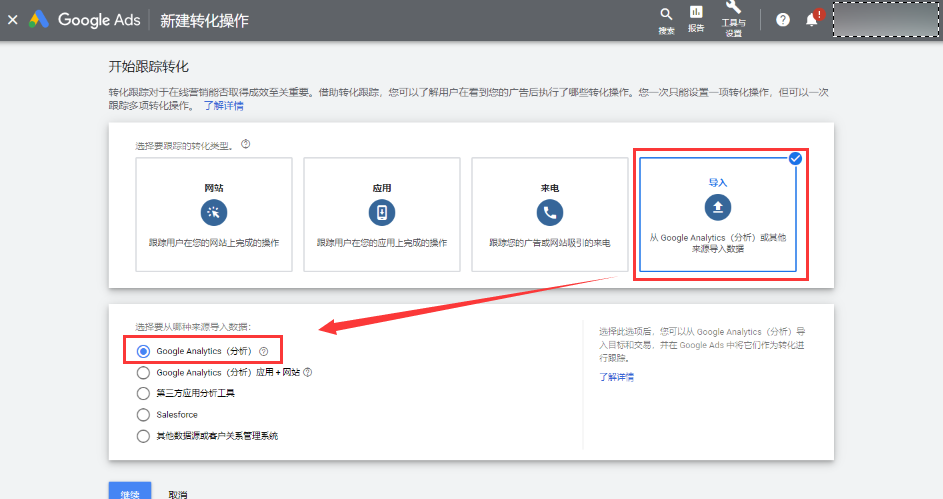Select the Salesforce radio option
This screenshot has width=943, height=499.
click(x=143, y=415)
